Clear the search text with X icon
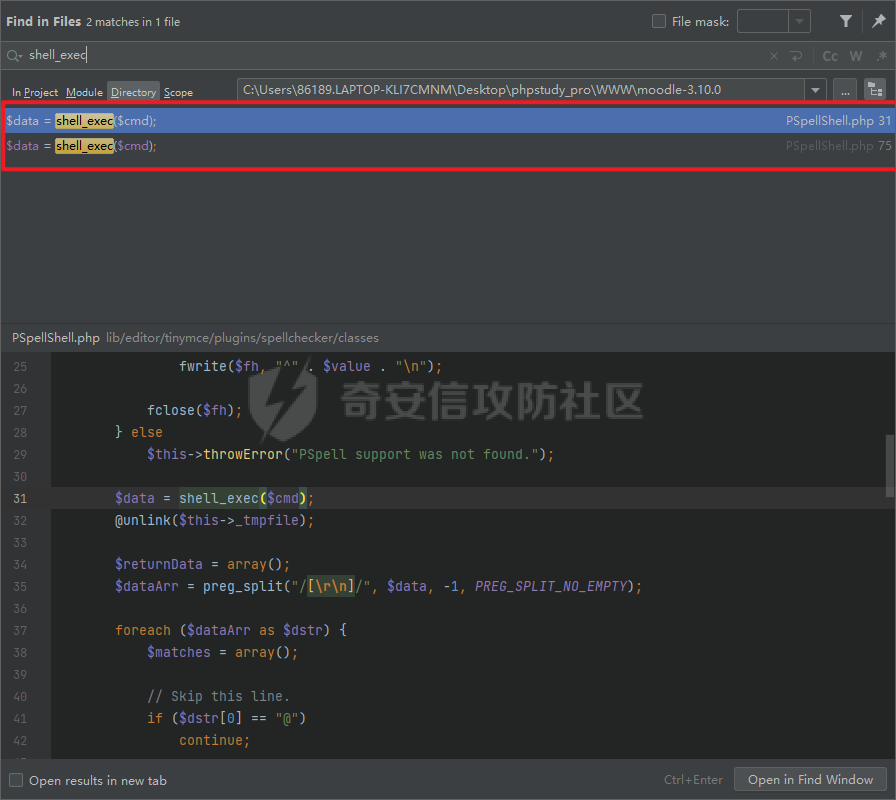896x800 pixels. [x=774, y=56]
